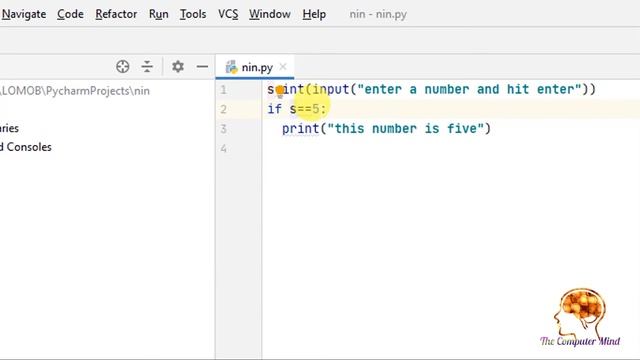
Task: Hide the project tool window
Action: coord(202,67)
